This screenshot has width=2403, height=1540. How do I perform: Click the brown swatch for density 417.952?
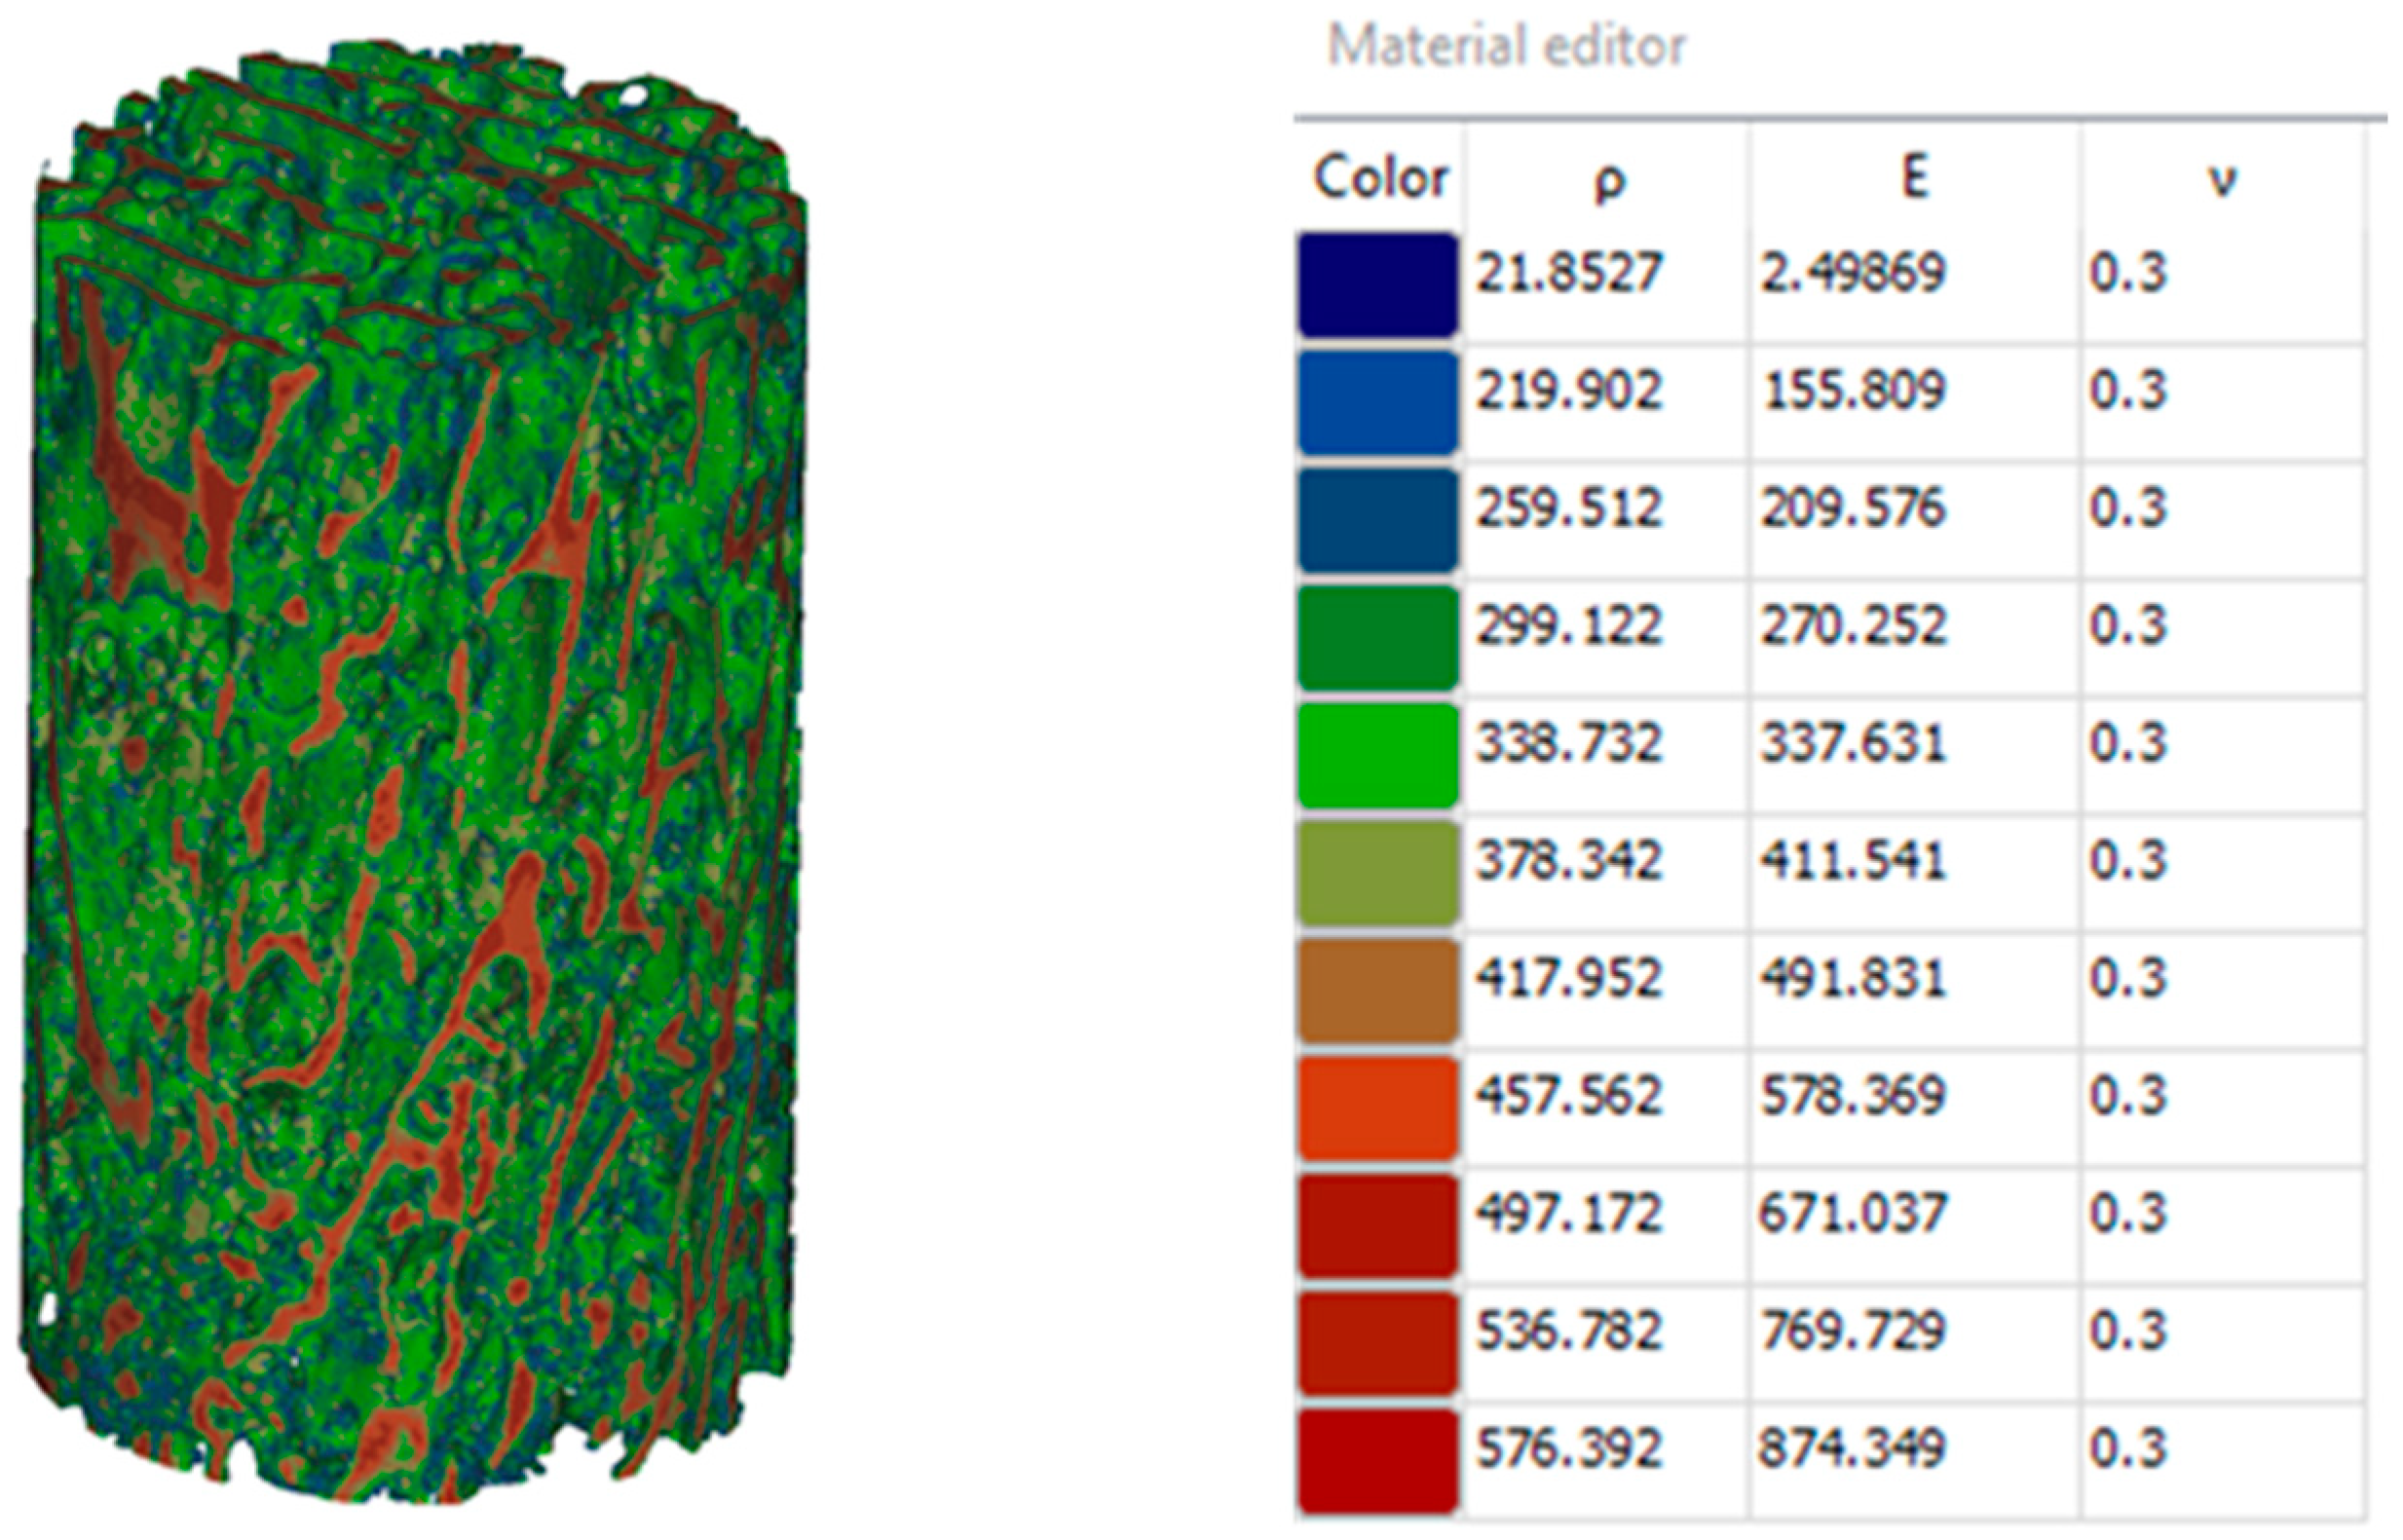(x=1378, y=990)
